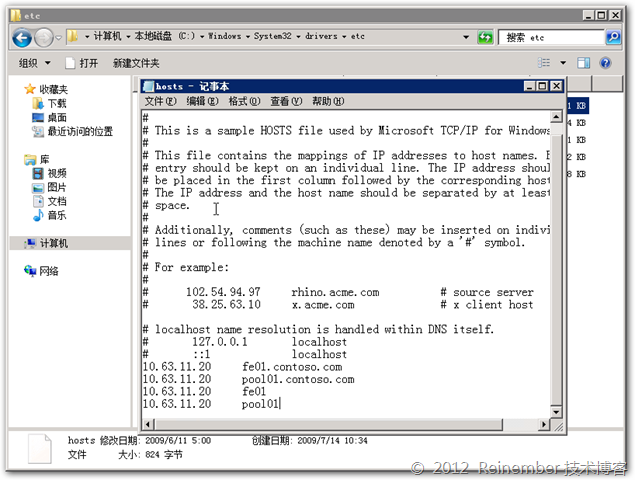Click the Notepad icon in the hosts title bar
The width and height of the screenshot is (635, 480).
tap(149, 86)
